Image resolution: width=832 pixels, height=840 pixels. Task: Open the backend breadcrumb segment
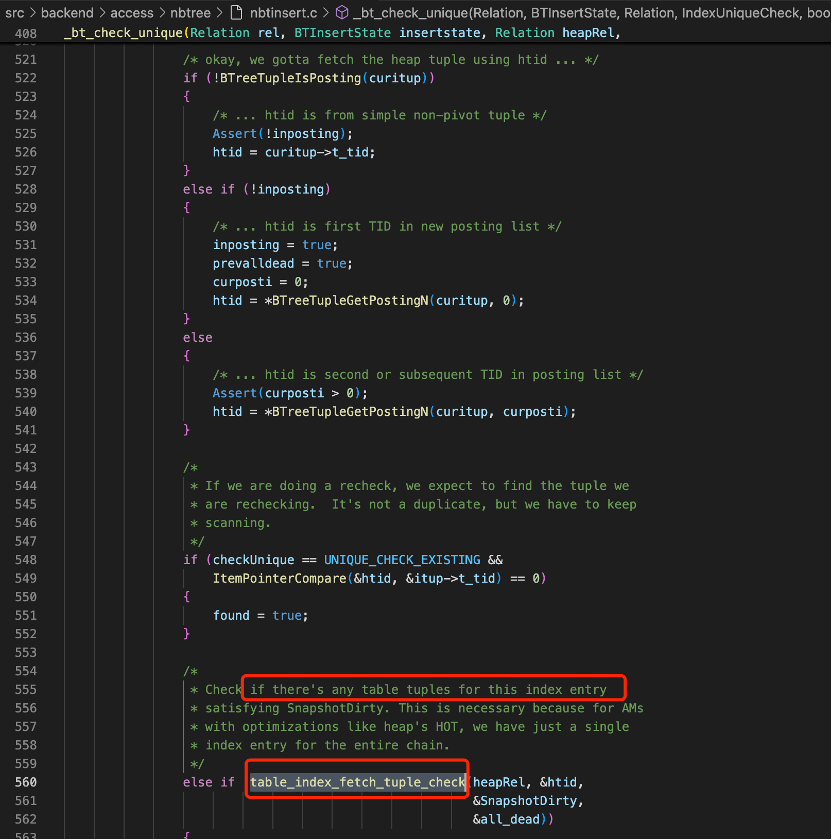pyautogui.click(x=67, y=12)
